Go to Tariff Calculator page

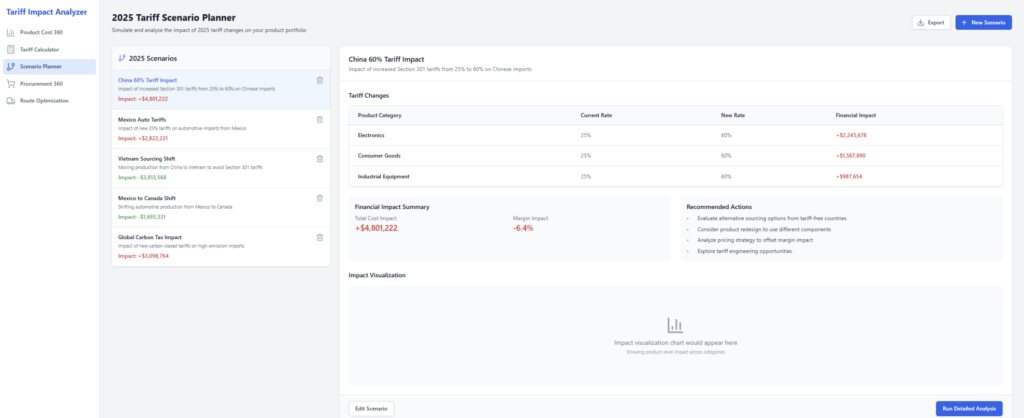[x=41, y=49]
